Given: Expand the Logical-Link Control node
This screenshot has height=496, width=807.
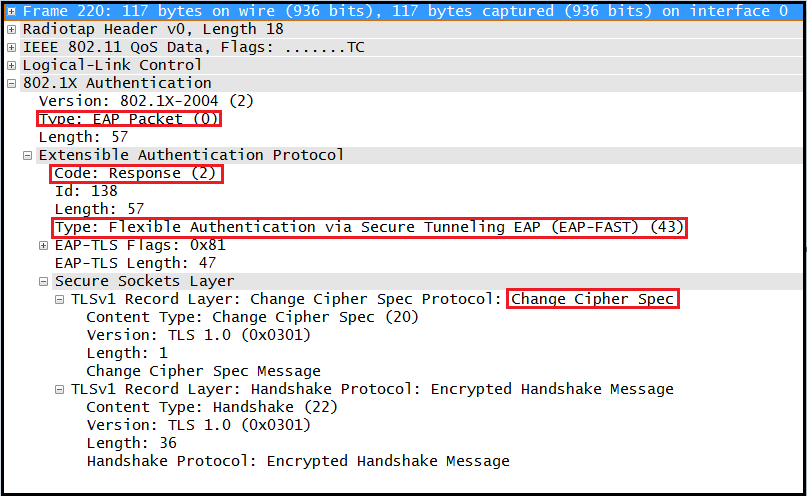Looking at the screenshot, I should pos(12,65).
